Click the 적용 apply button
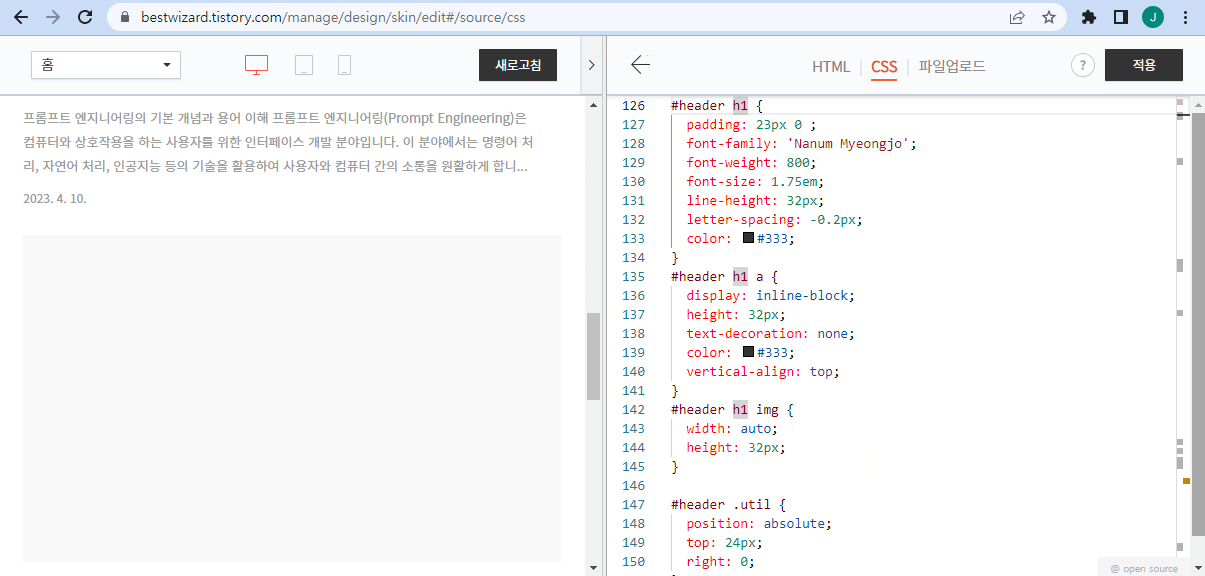The image size is (1205, 576). [x=1143, y=64]
